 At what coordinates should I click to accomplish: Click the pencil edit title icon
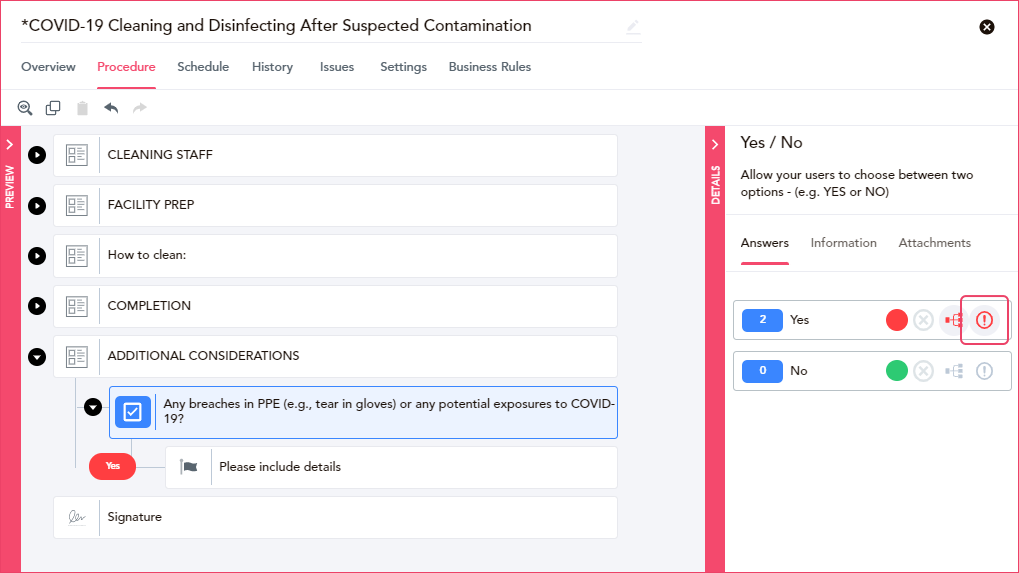[x=633, y=27]
